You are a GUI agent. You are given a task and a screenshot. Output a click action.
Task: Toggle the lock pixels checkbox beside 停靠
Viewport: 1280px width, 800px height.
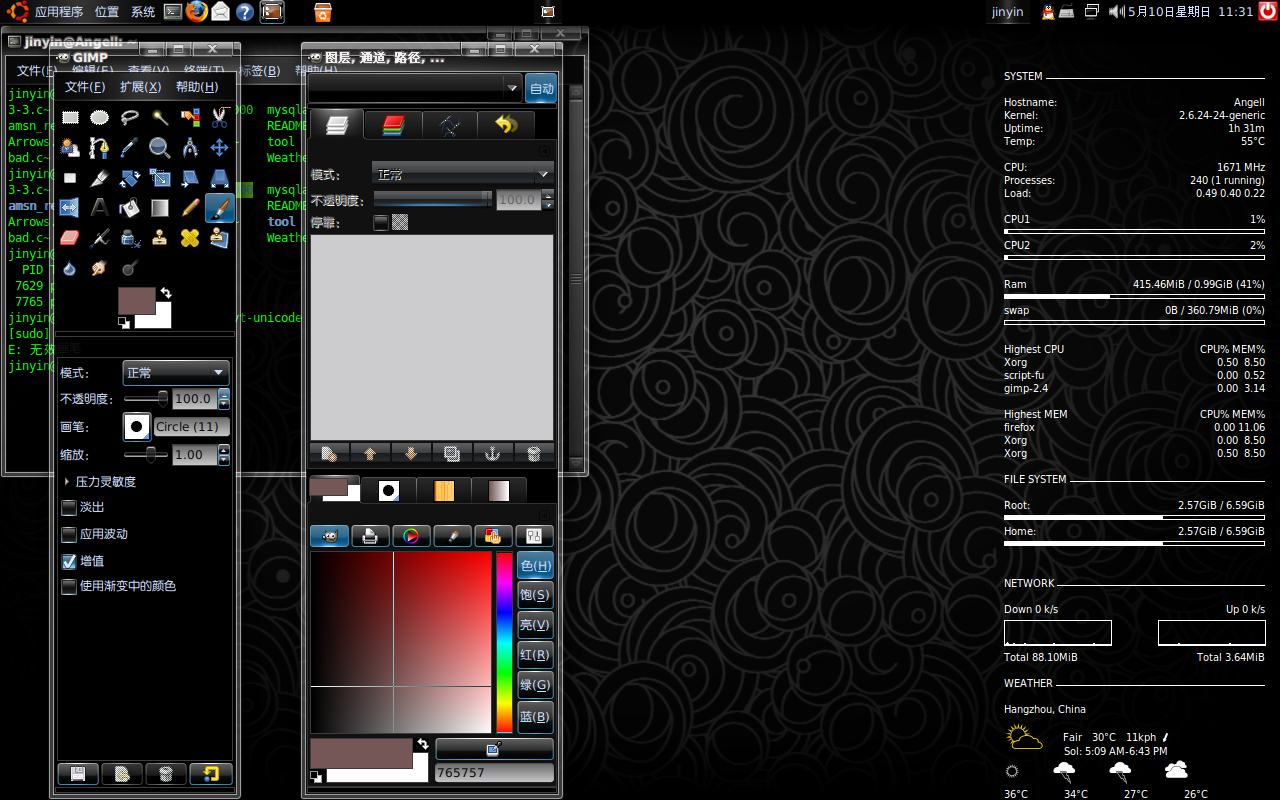381,222
